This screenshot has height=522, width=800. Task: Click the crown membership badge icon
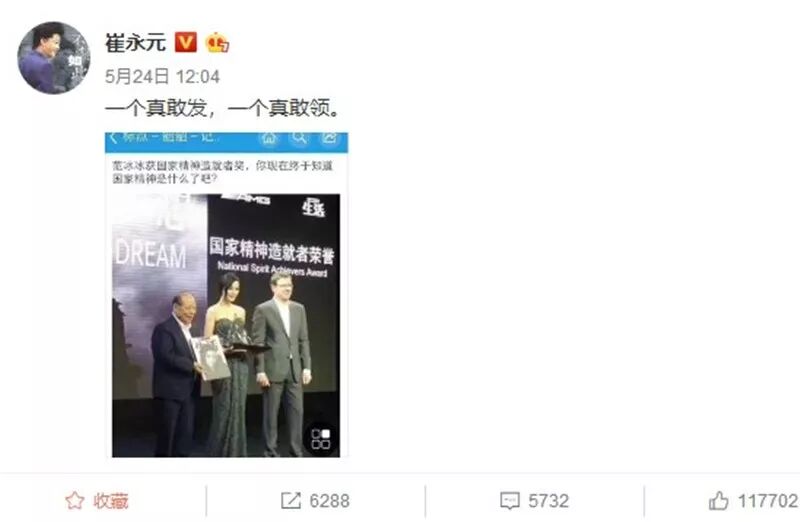click(x=217, y=42)
